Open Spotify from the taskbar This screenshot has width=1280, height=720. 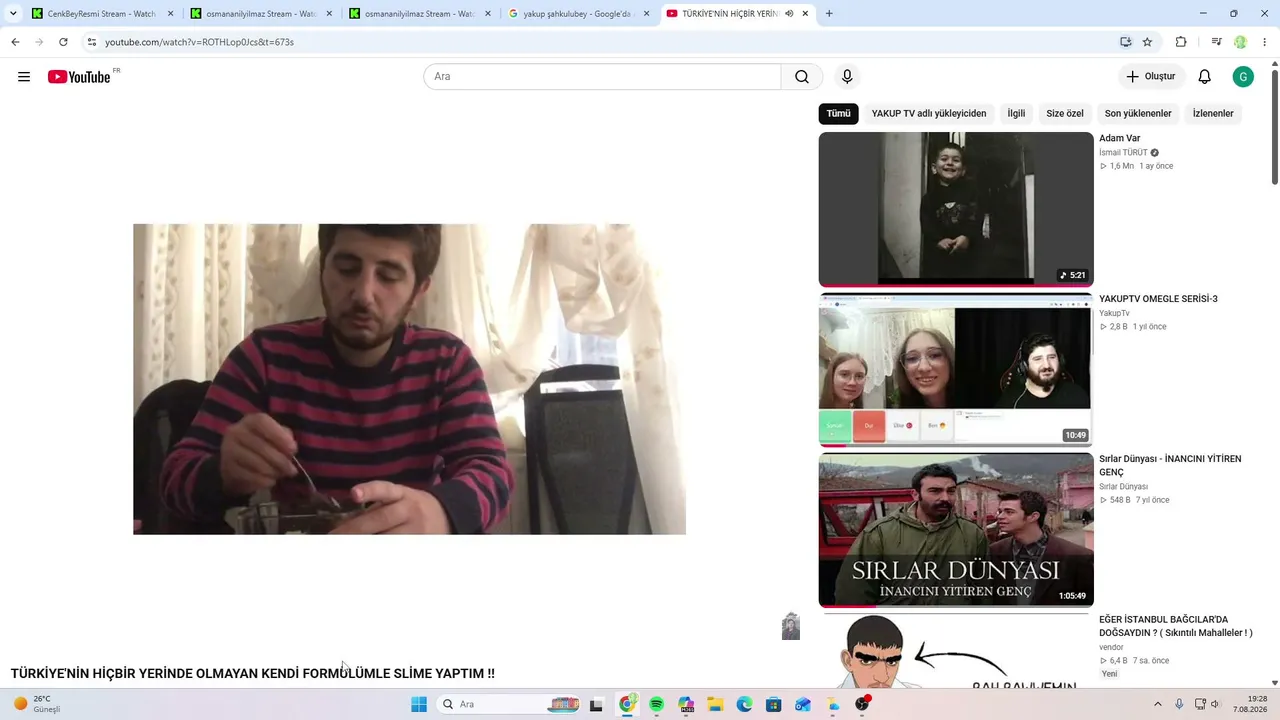pos(657,704)
